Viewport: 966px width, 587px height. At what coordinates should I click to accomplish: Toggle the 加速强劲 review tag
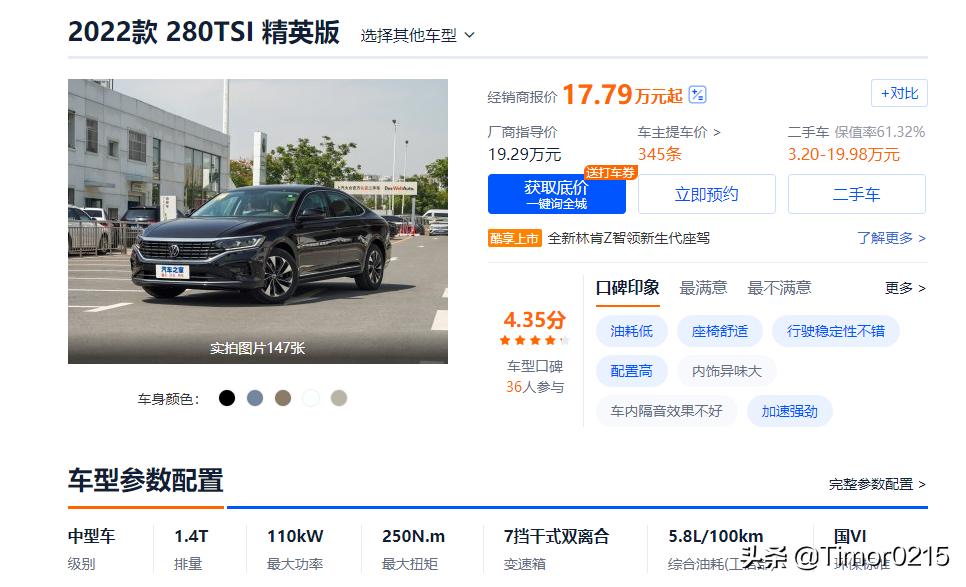(790, 411)
